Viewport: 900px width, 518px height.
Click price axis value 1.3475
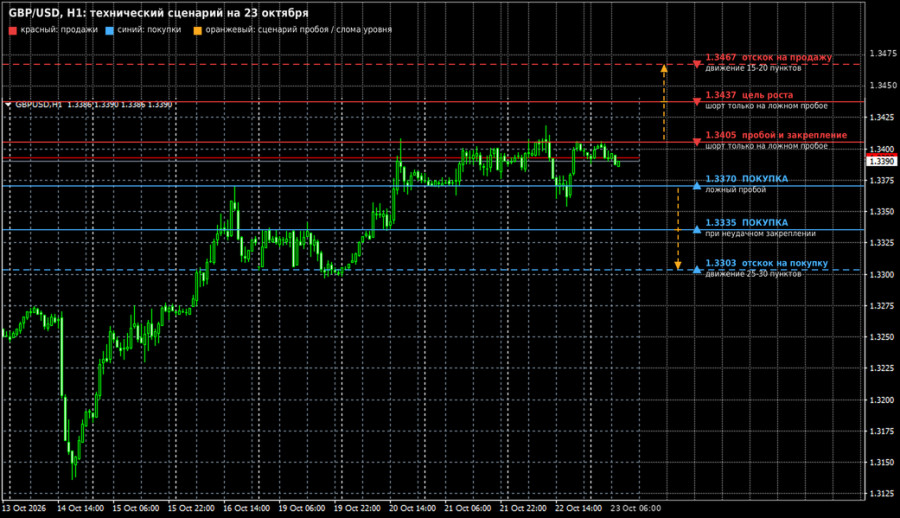(883, 53)
